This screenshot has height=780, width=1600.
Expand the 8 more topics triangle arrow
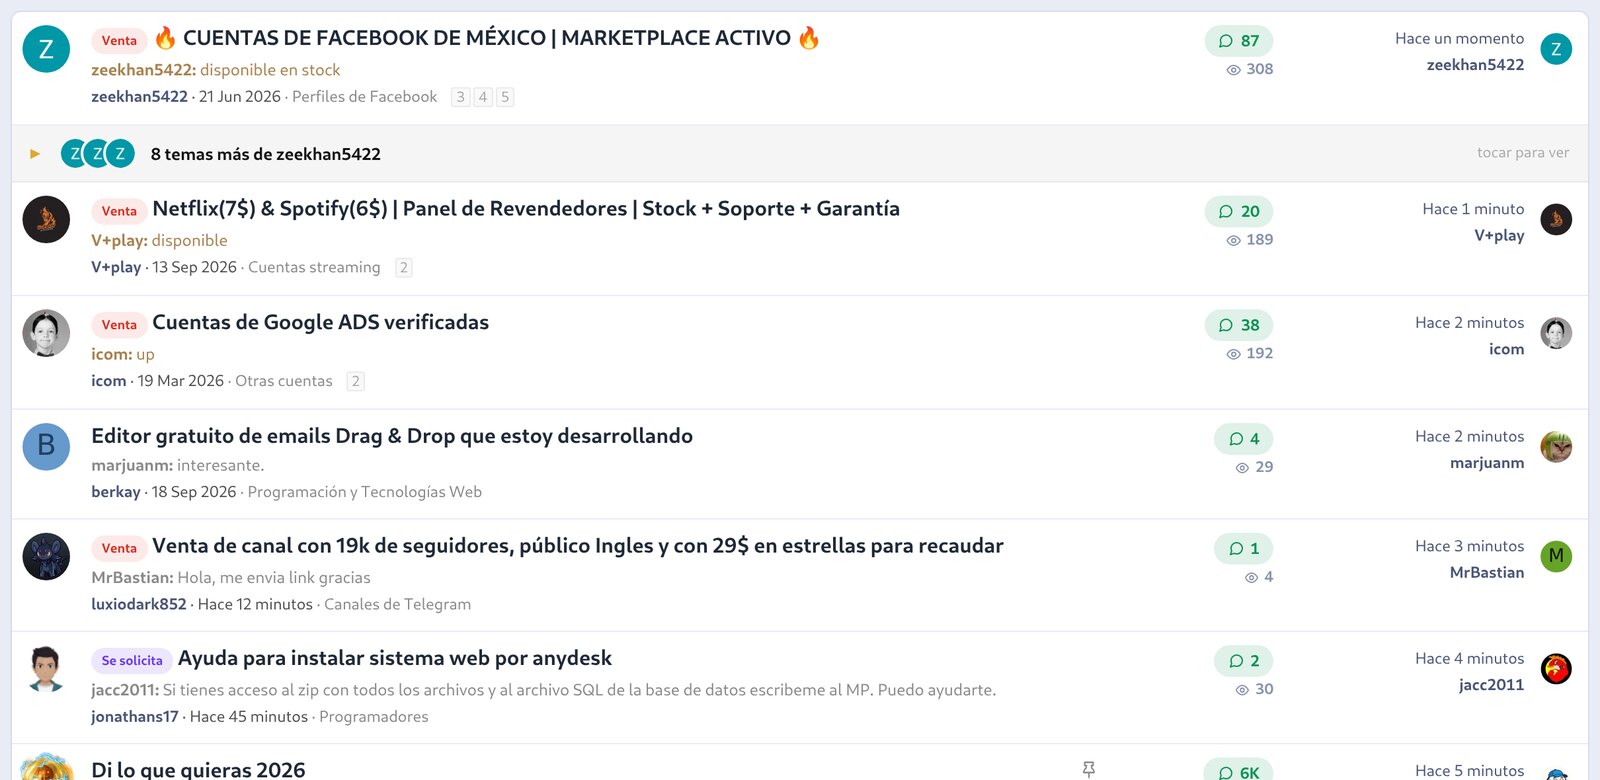pyautogui.click(x=35, y=154)
